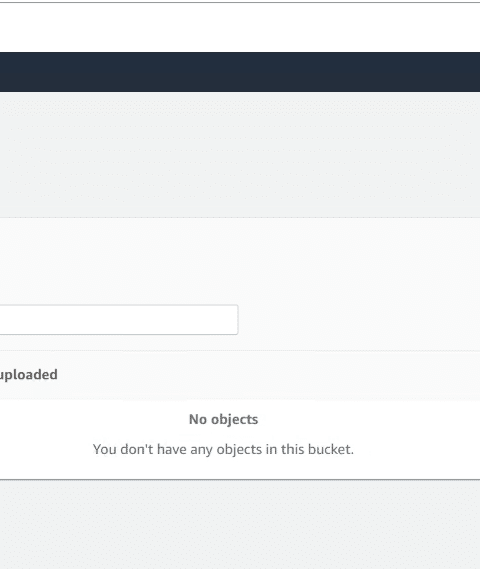
Task: Click the word "bucket" in empty-state message
Action: pos(329,450)
